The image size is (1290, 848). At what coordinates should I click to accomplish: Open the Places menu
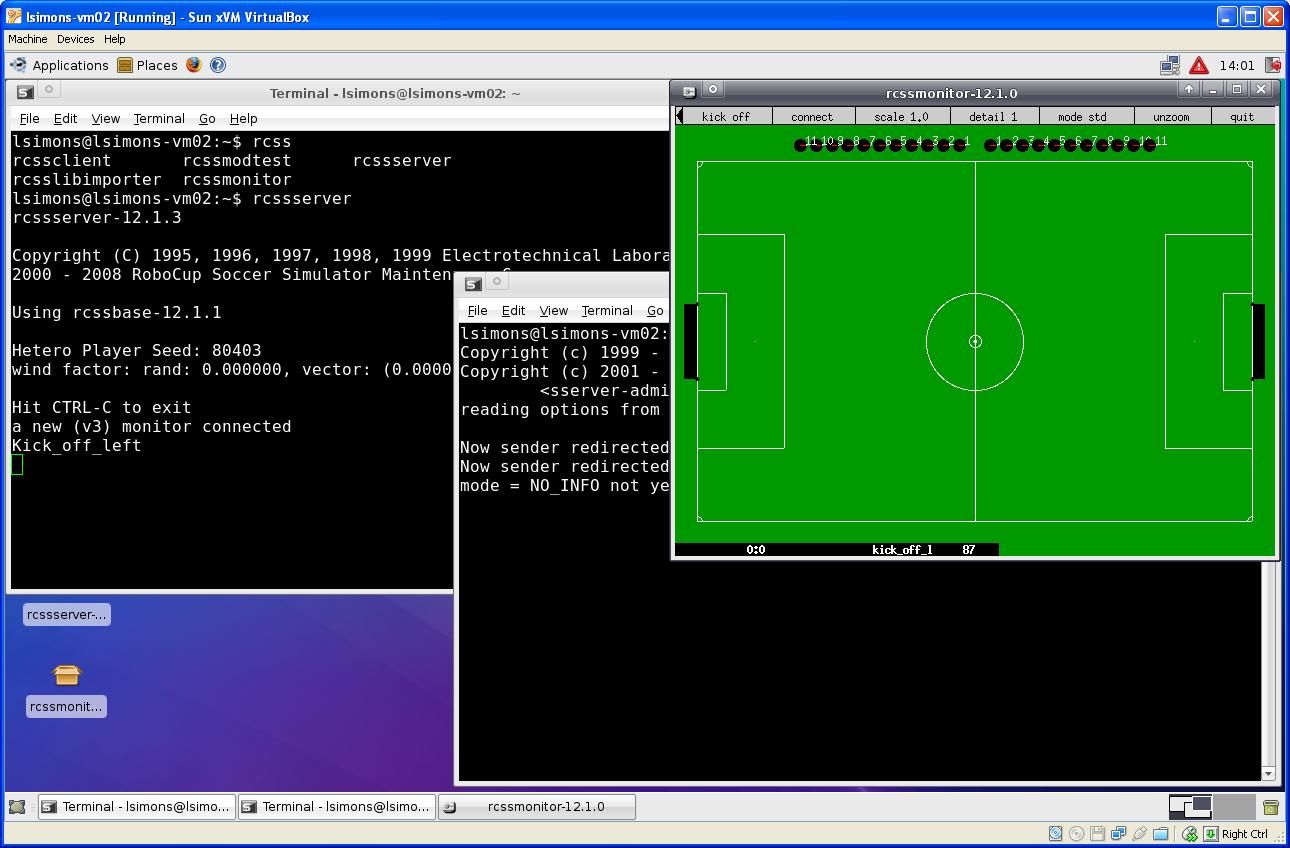coord(148,65)
